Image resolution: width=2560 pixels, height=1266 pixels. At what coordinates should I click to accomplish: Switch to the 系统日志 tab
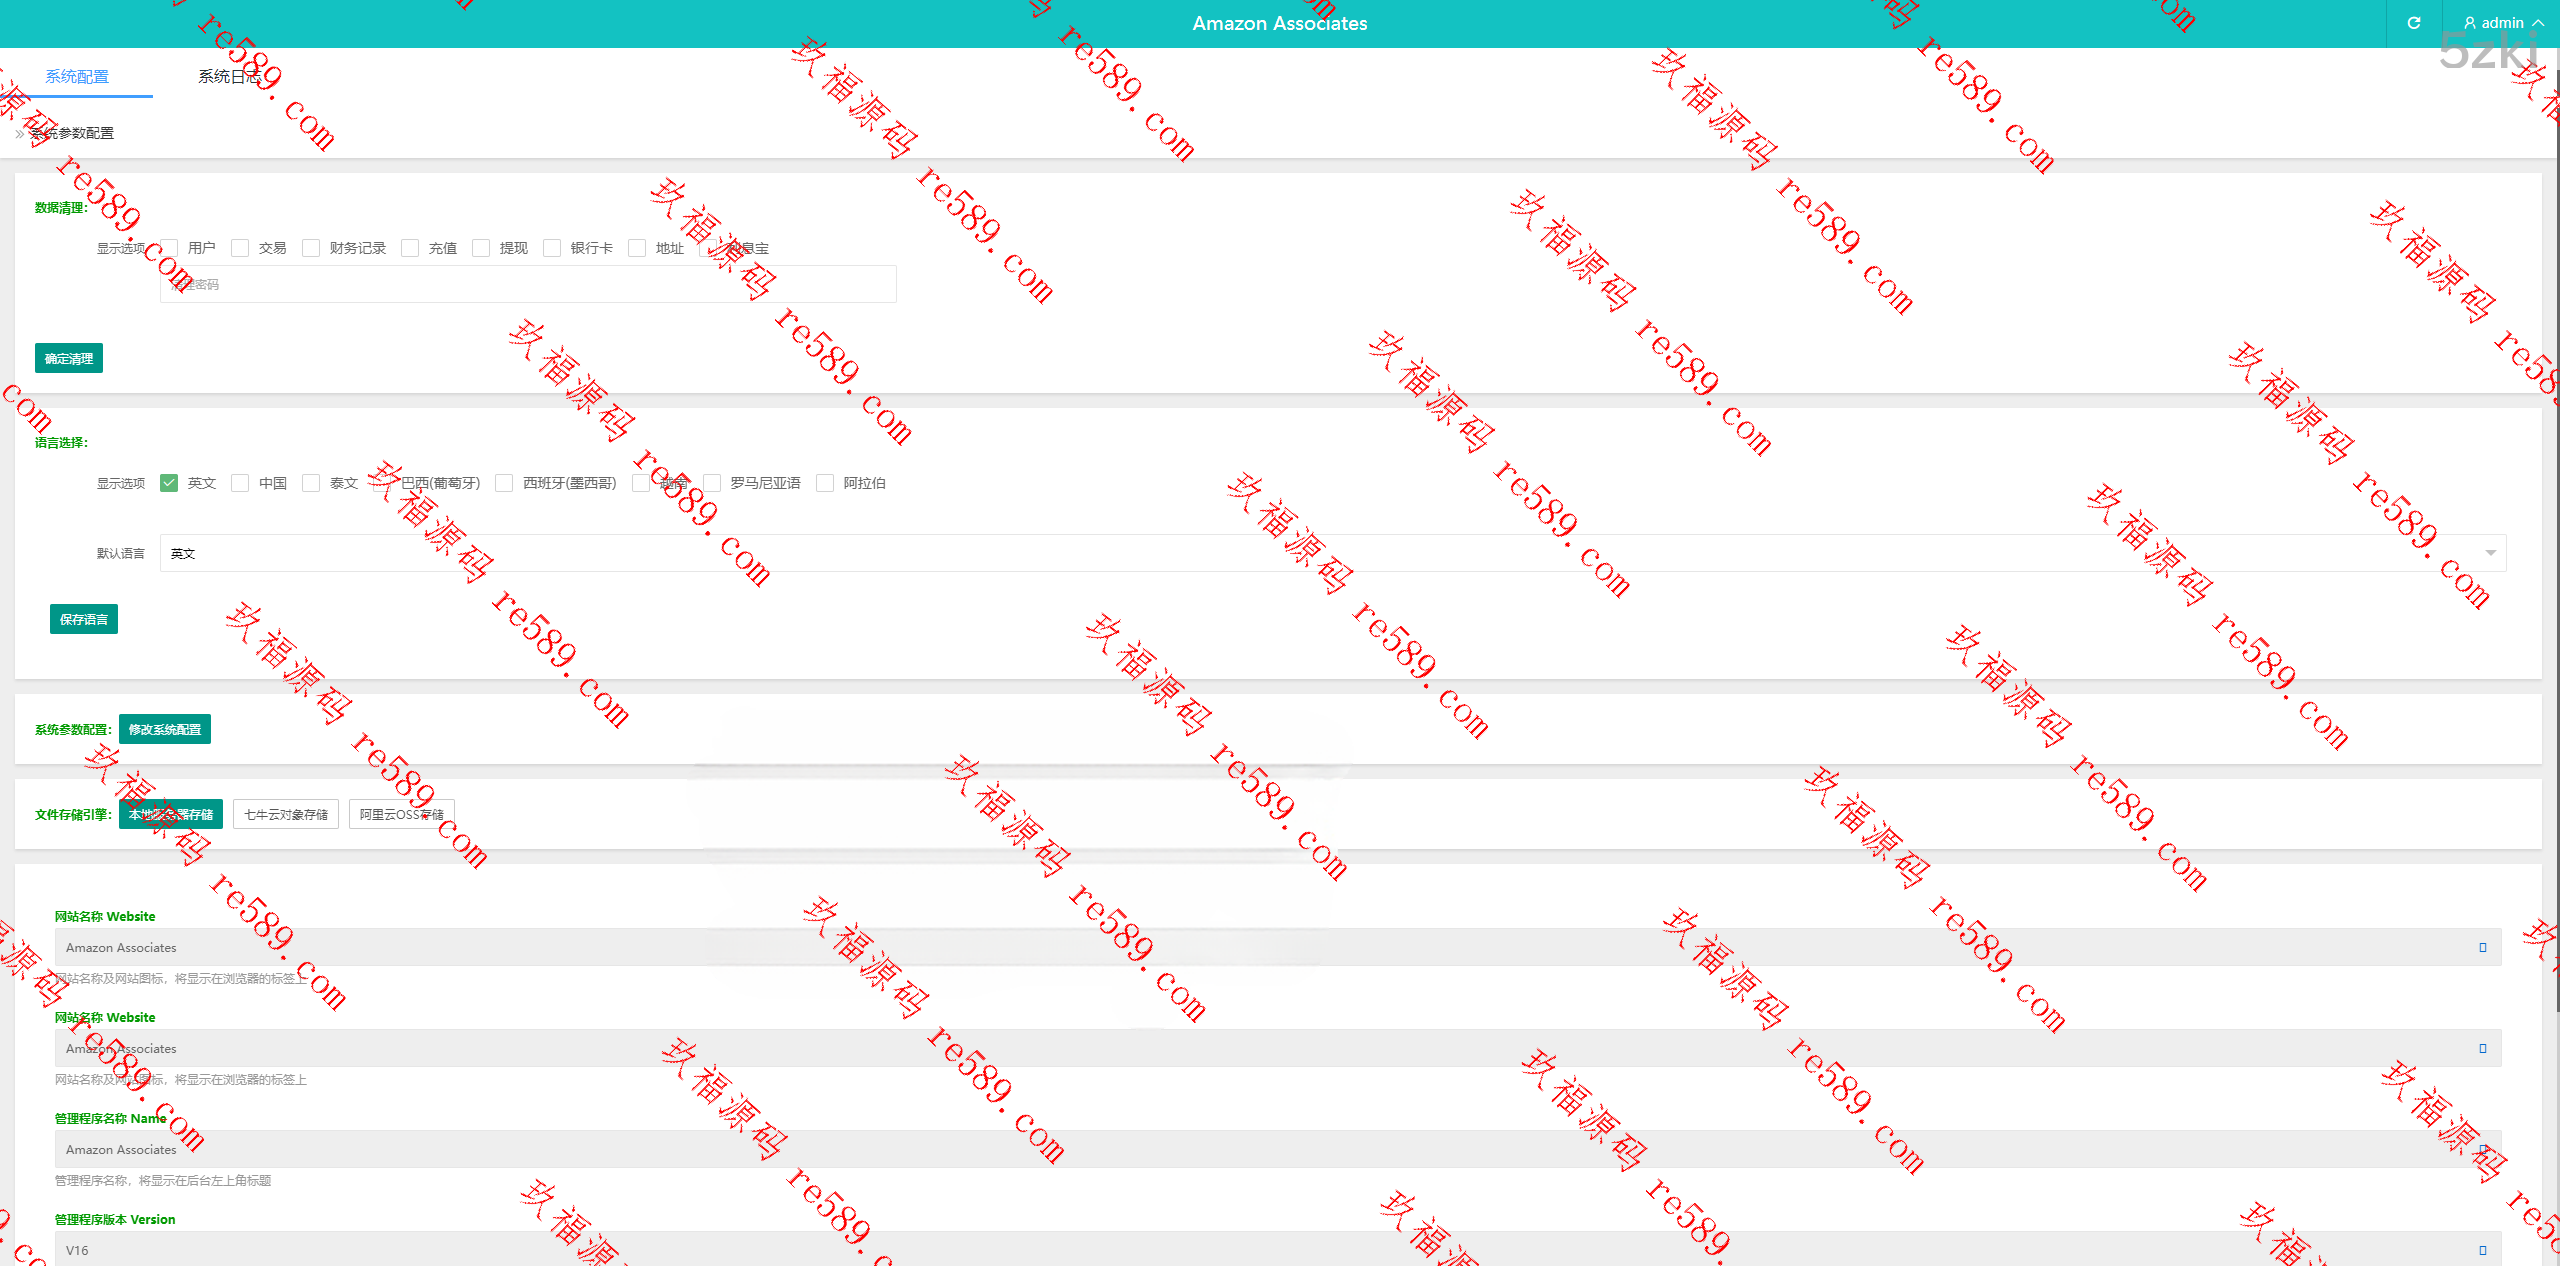(229, 77)
